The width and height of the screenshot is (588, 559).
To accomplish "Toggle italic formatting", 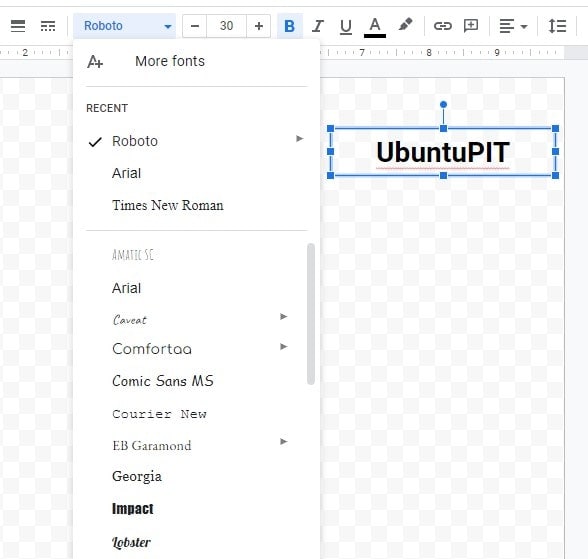I will (318, 26).
